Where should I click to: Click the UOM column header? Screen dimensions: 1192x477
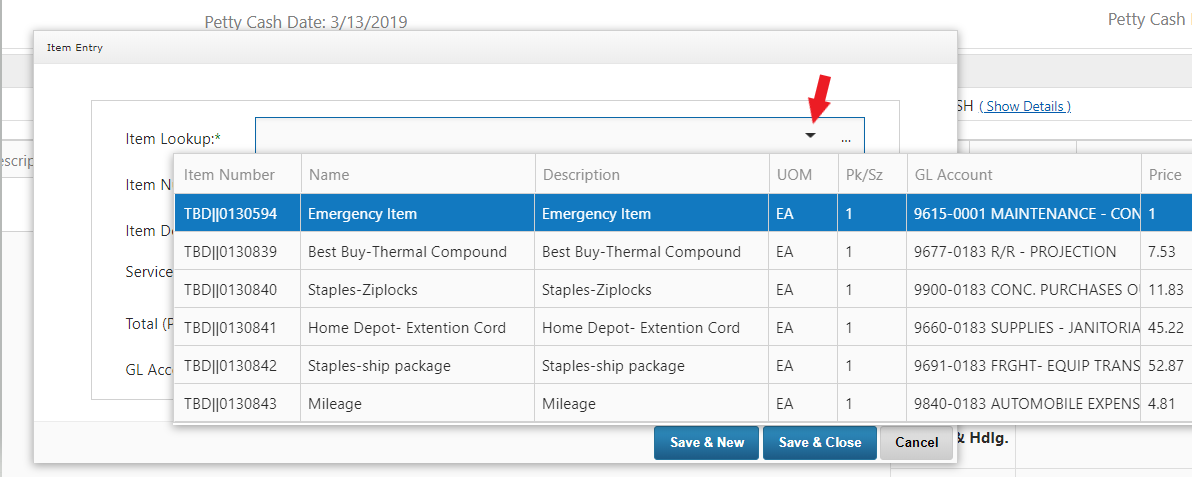click(794, 174)
